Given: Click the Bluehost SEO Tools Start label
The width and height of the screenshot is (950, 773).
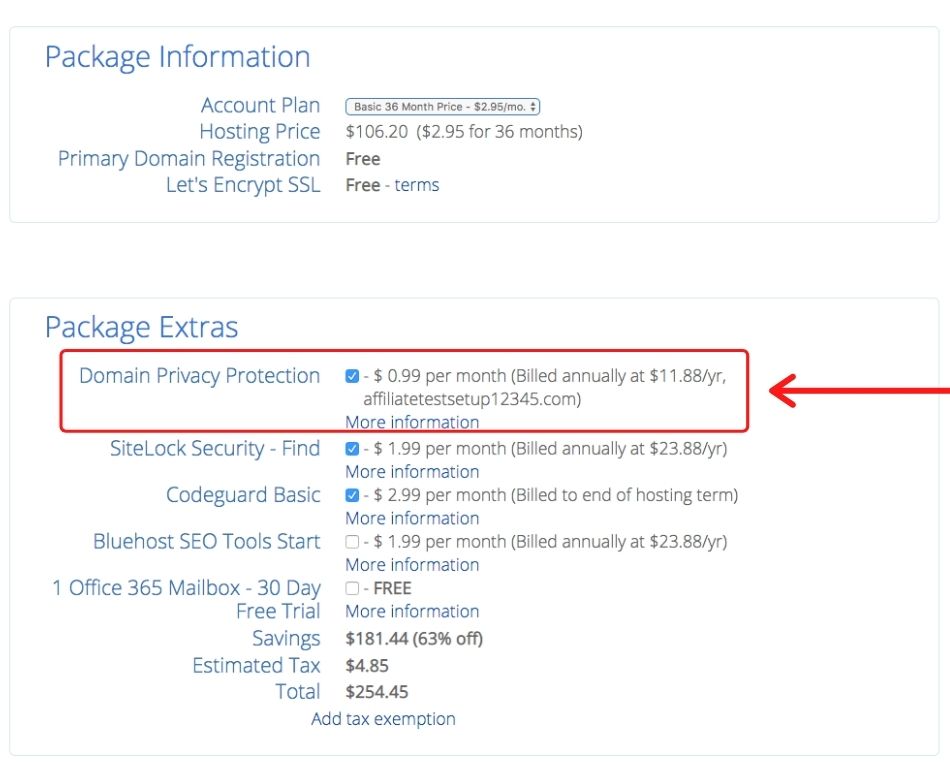Looking at the screenshot, I should (x=207, y=542).
